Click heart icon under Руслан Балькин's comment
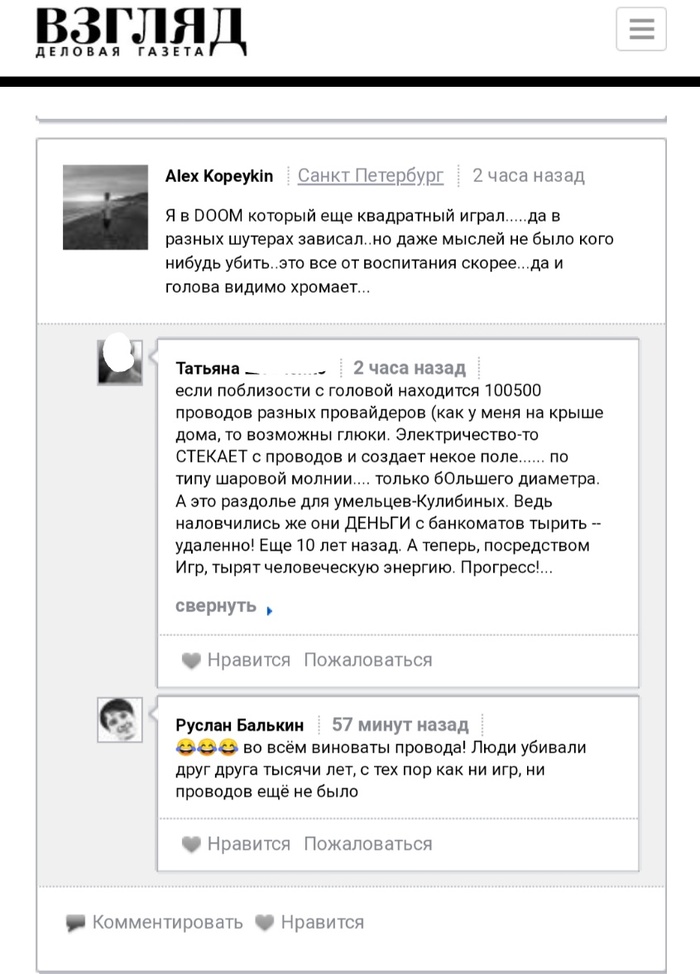700x974 pixels. point(191,844)
